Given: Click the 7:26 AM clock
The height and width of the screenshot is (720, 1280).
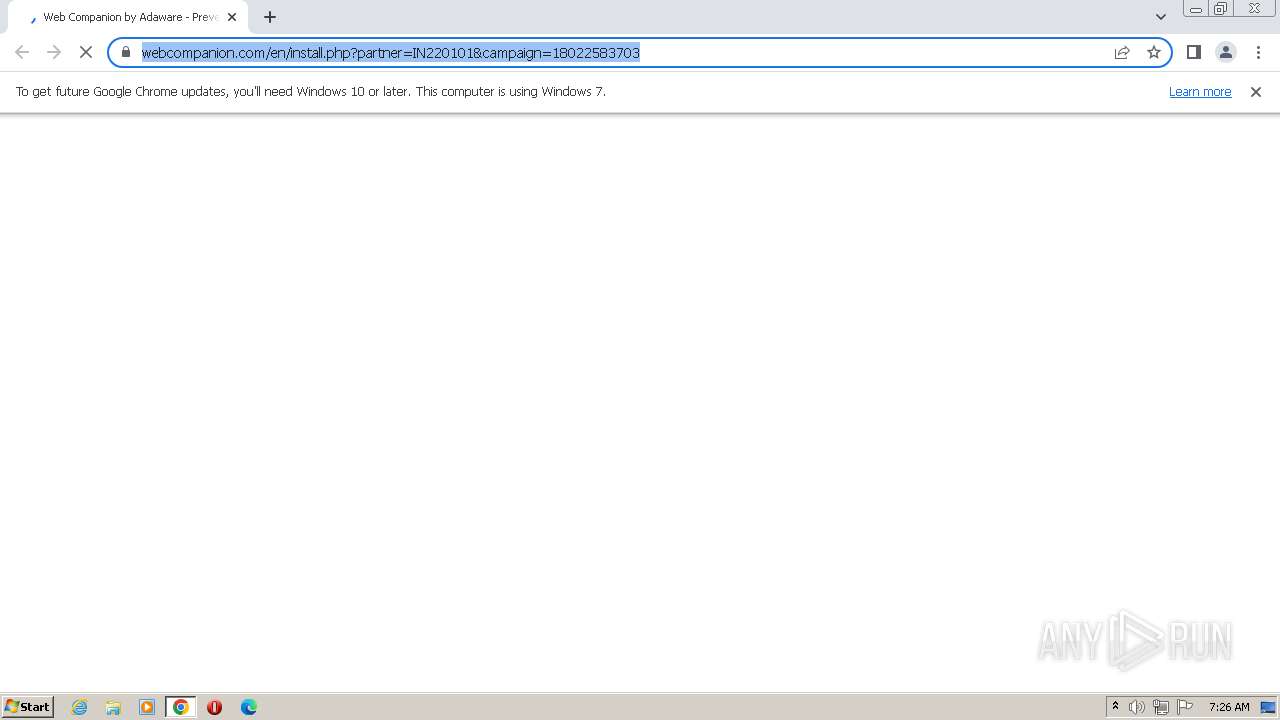Looking at the screenshot, I should (1229, 707).
